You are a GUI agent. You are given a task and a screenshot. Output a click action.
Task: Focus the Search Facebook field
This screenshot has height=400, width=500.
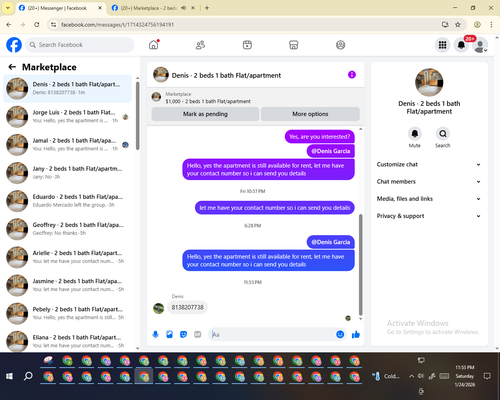(x=80, y=45)
